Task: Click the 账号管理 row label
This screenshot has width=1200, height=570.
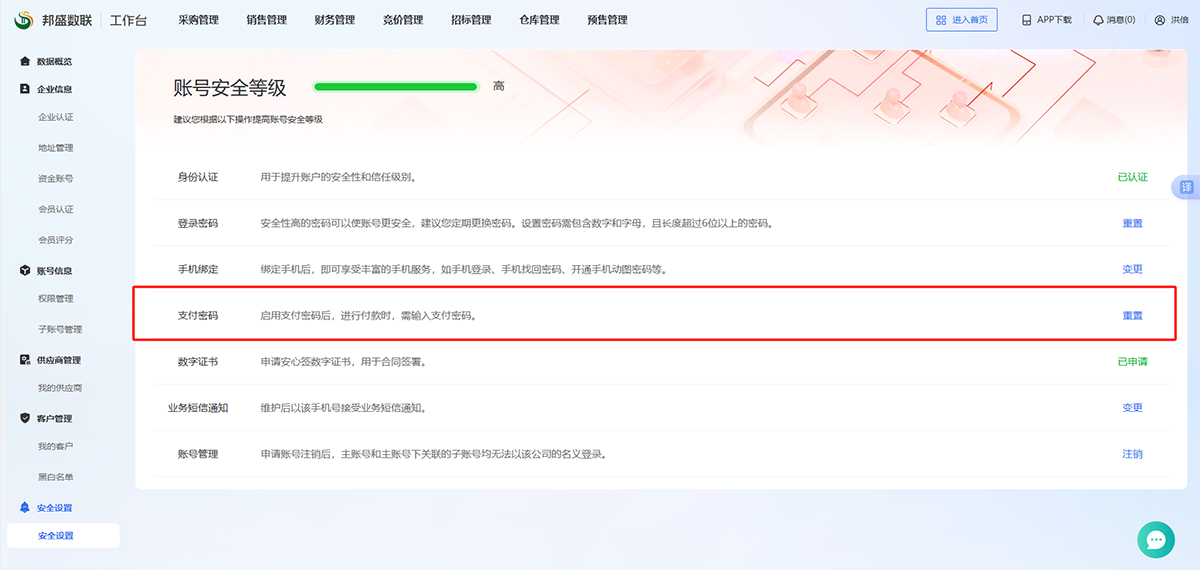Action: pos(198,453)
